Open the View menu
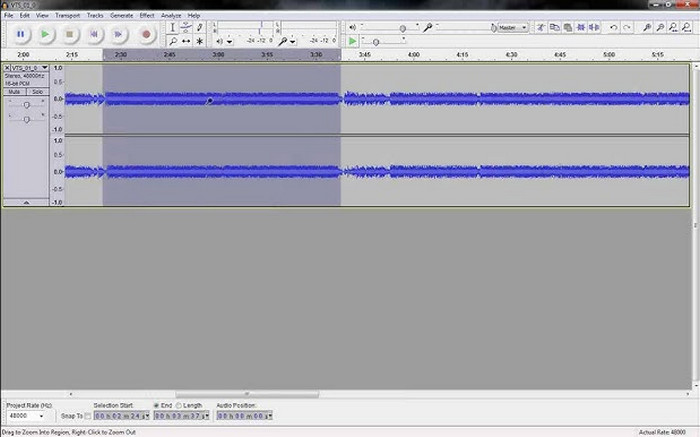Screen dimensions: 700x437 tap(42, 15)
